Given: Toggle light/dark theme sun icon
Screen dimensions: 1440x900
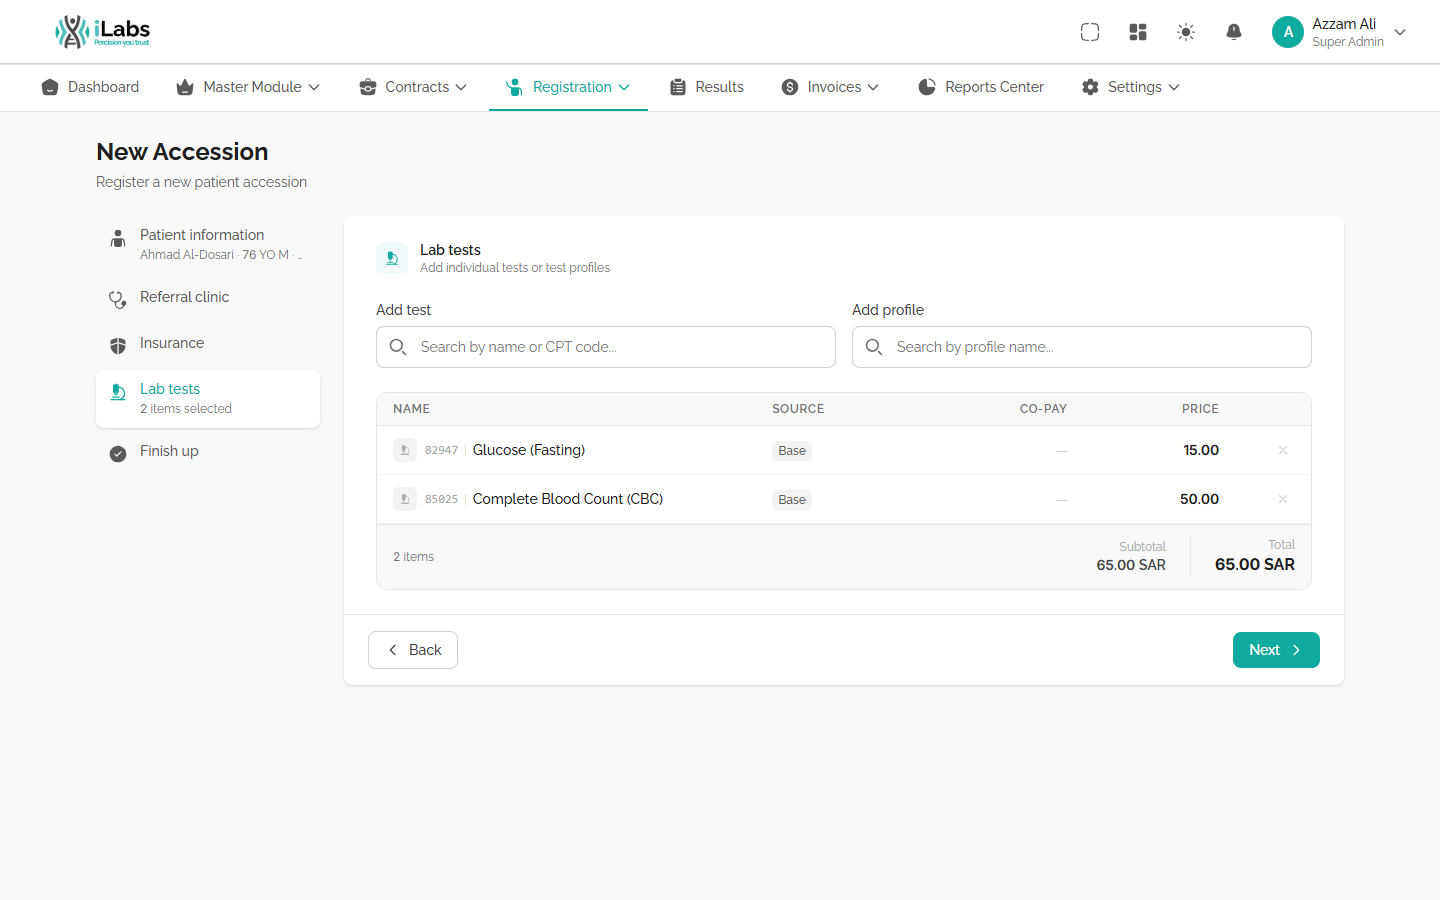Looking at the screenshot, I should pyautogui.click(x=1186, y=32).
